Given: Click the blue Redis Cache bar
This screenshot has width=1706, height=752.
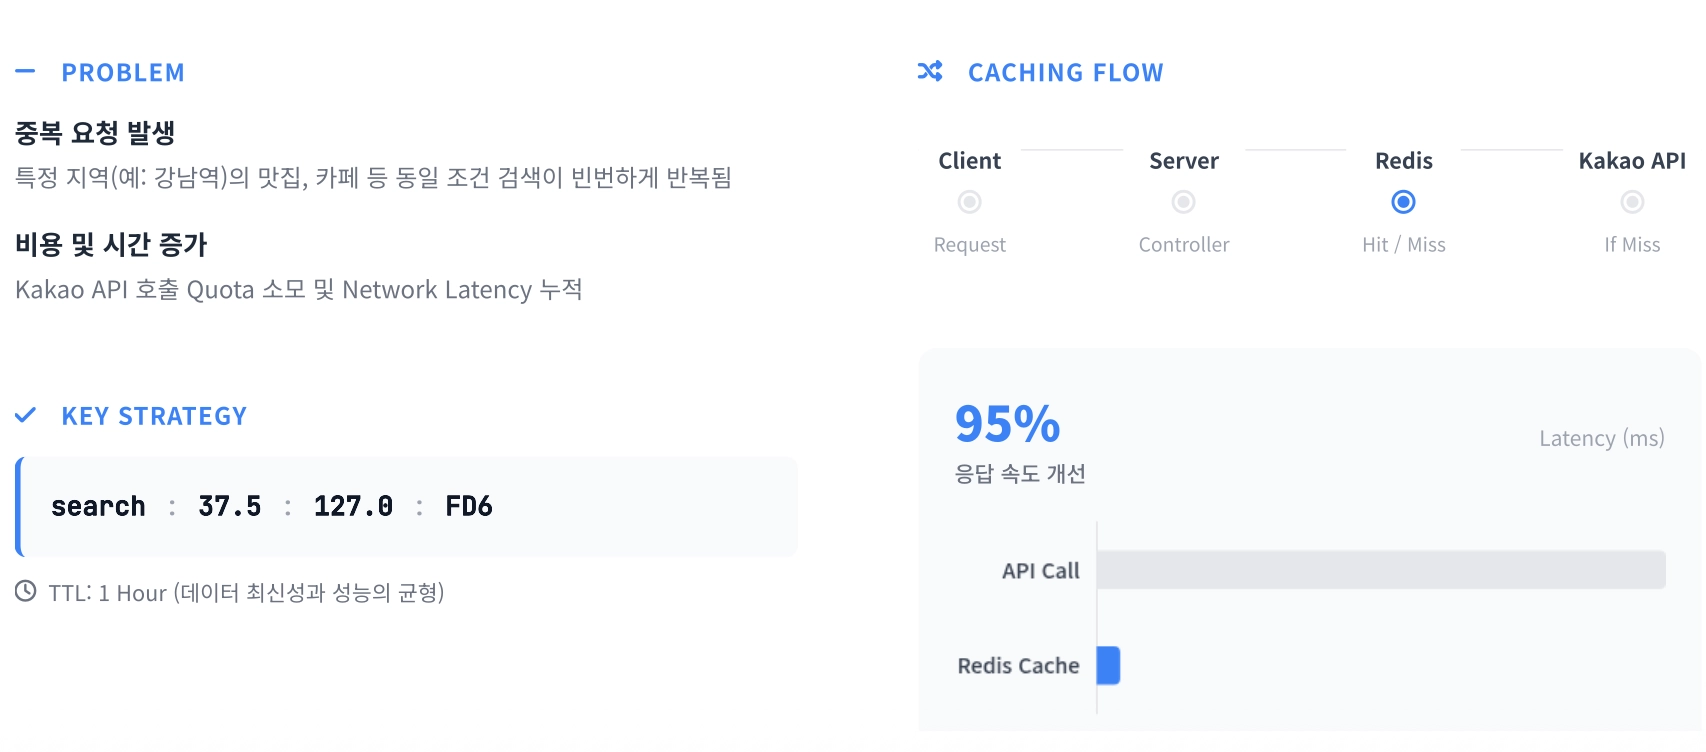Looking at the screenshot, I should 1108,665.
